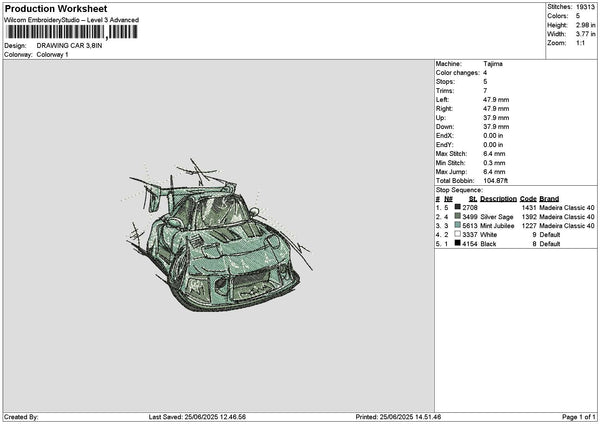Click the 2708 dark thread color swatch
The image size is (600, 424).
(457, 207)
